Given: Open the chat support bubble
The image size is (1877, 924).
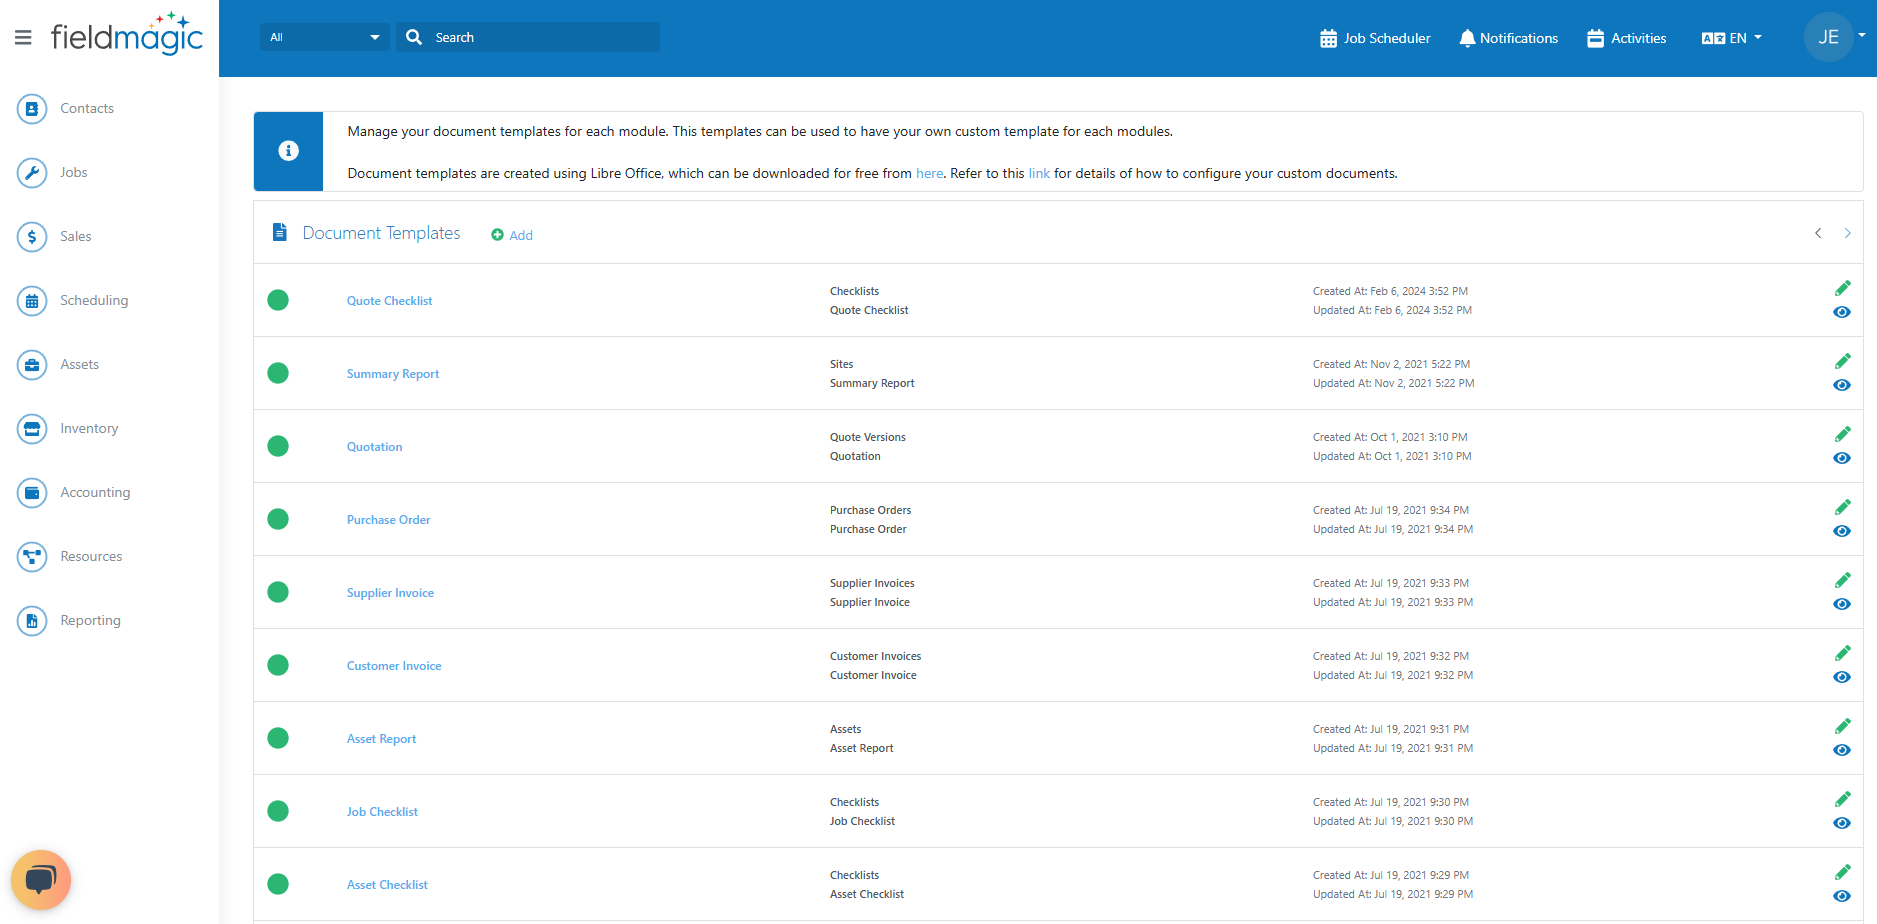Looking at the screenshot, I should [x=41, y=880].
